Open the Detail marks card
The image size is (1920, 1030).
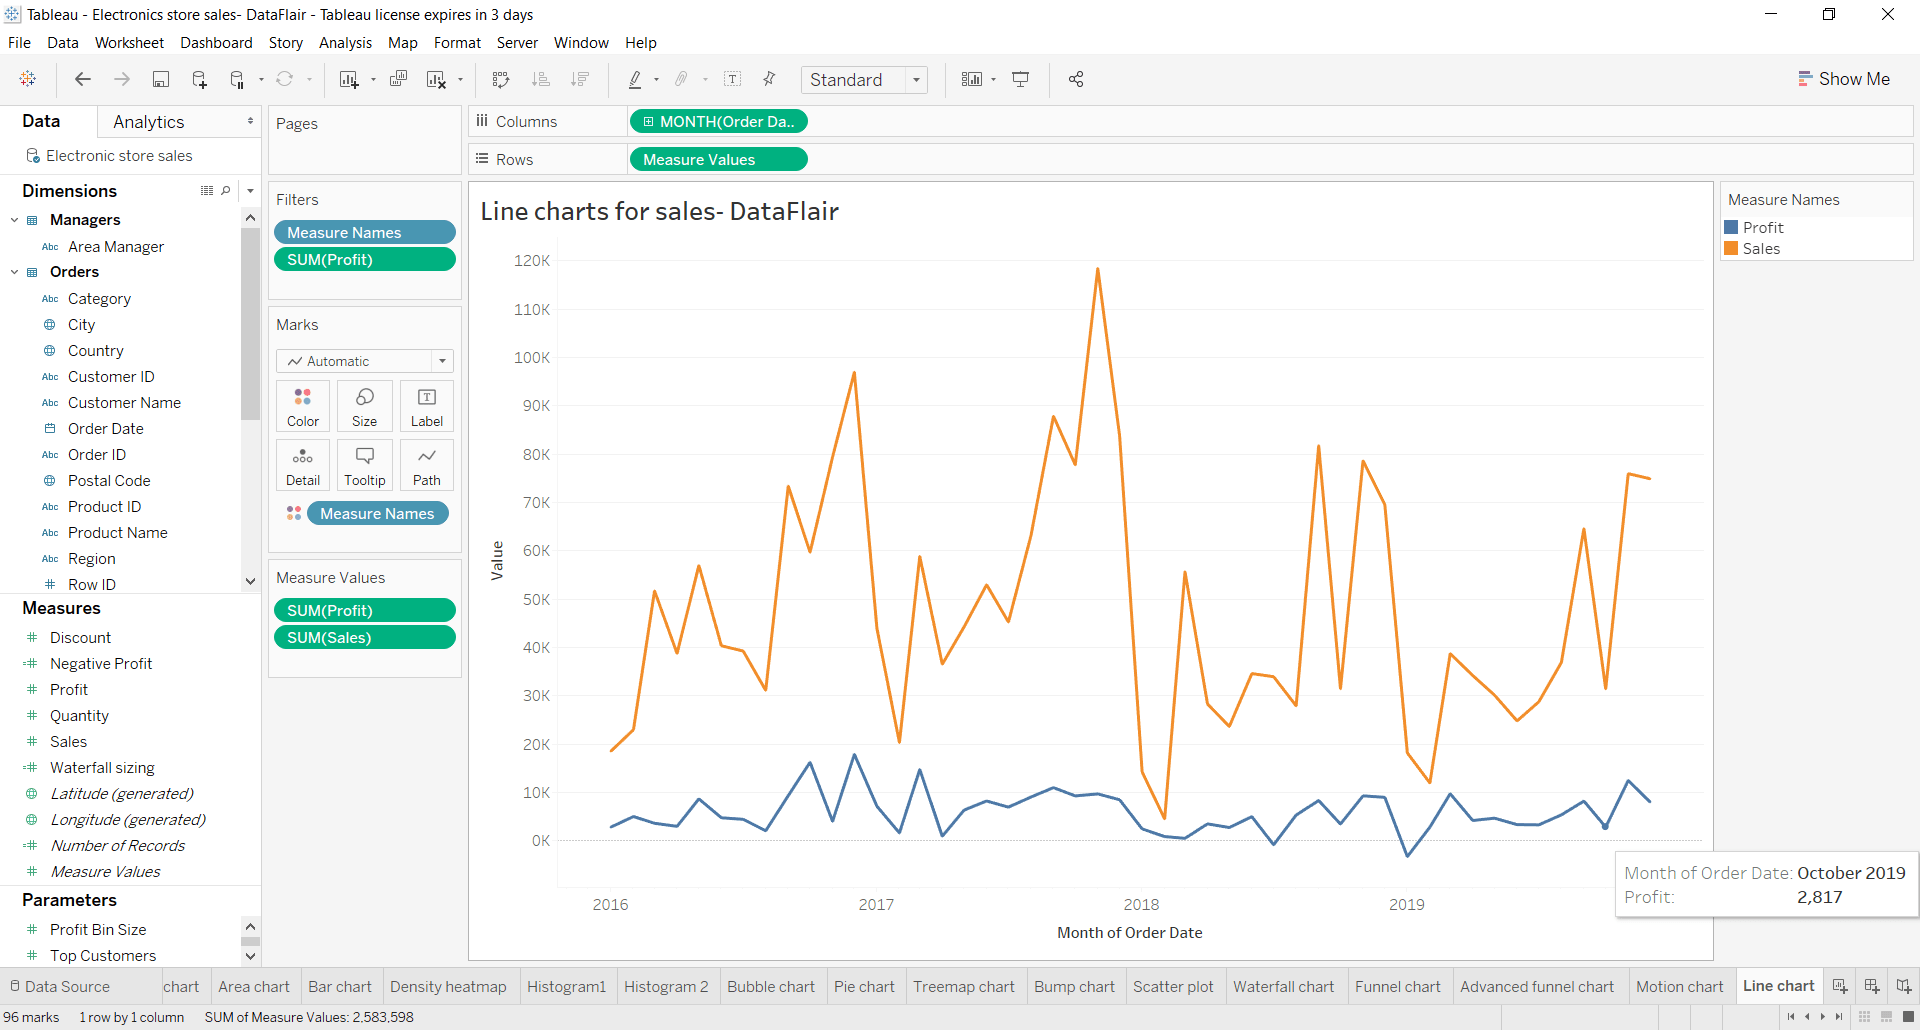[x=303, y=466]
